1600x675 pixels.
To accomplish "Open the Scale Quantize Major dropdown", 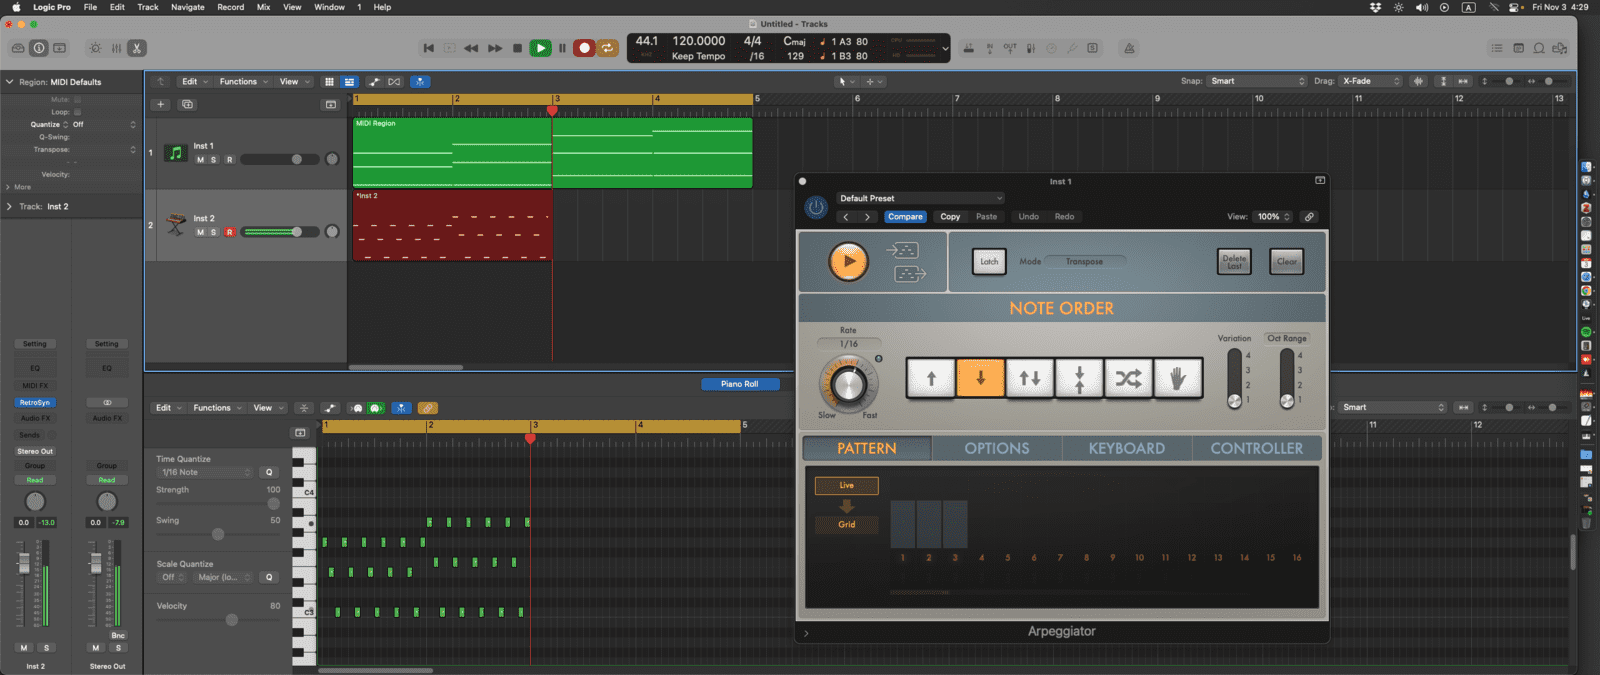I will coord(224,577).
